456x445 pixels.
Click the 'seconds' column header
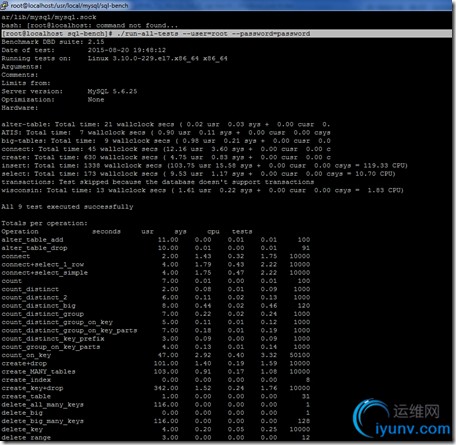(106, 231)
